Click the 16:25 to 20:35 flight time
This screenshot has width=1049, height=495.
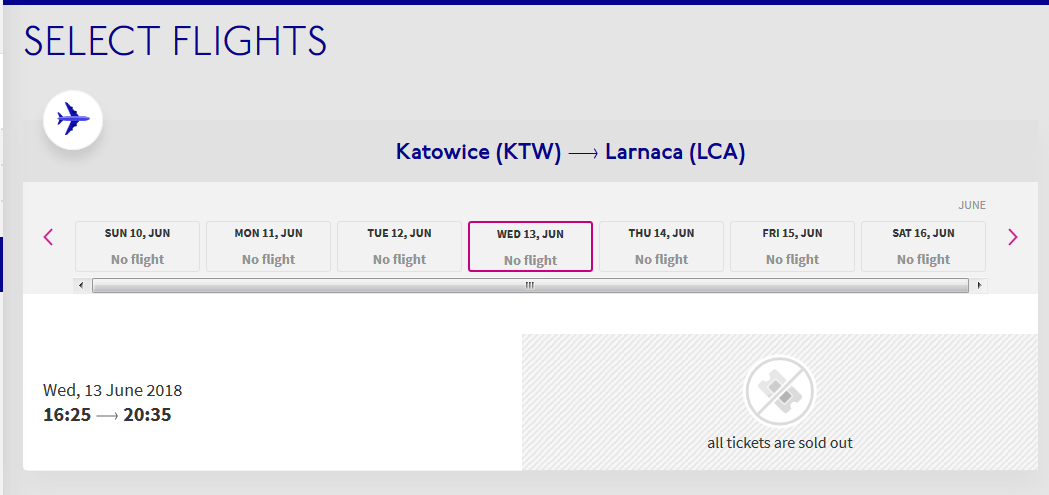[x=107, y=415]
